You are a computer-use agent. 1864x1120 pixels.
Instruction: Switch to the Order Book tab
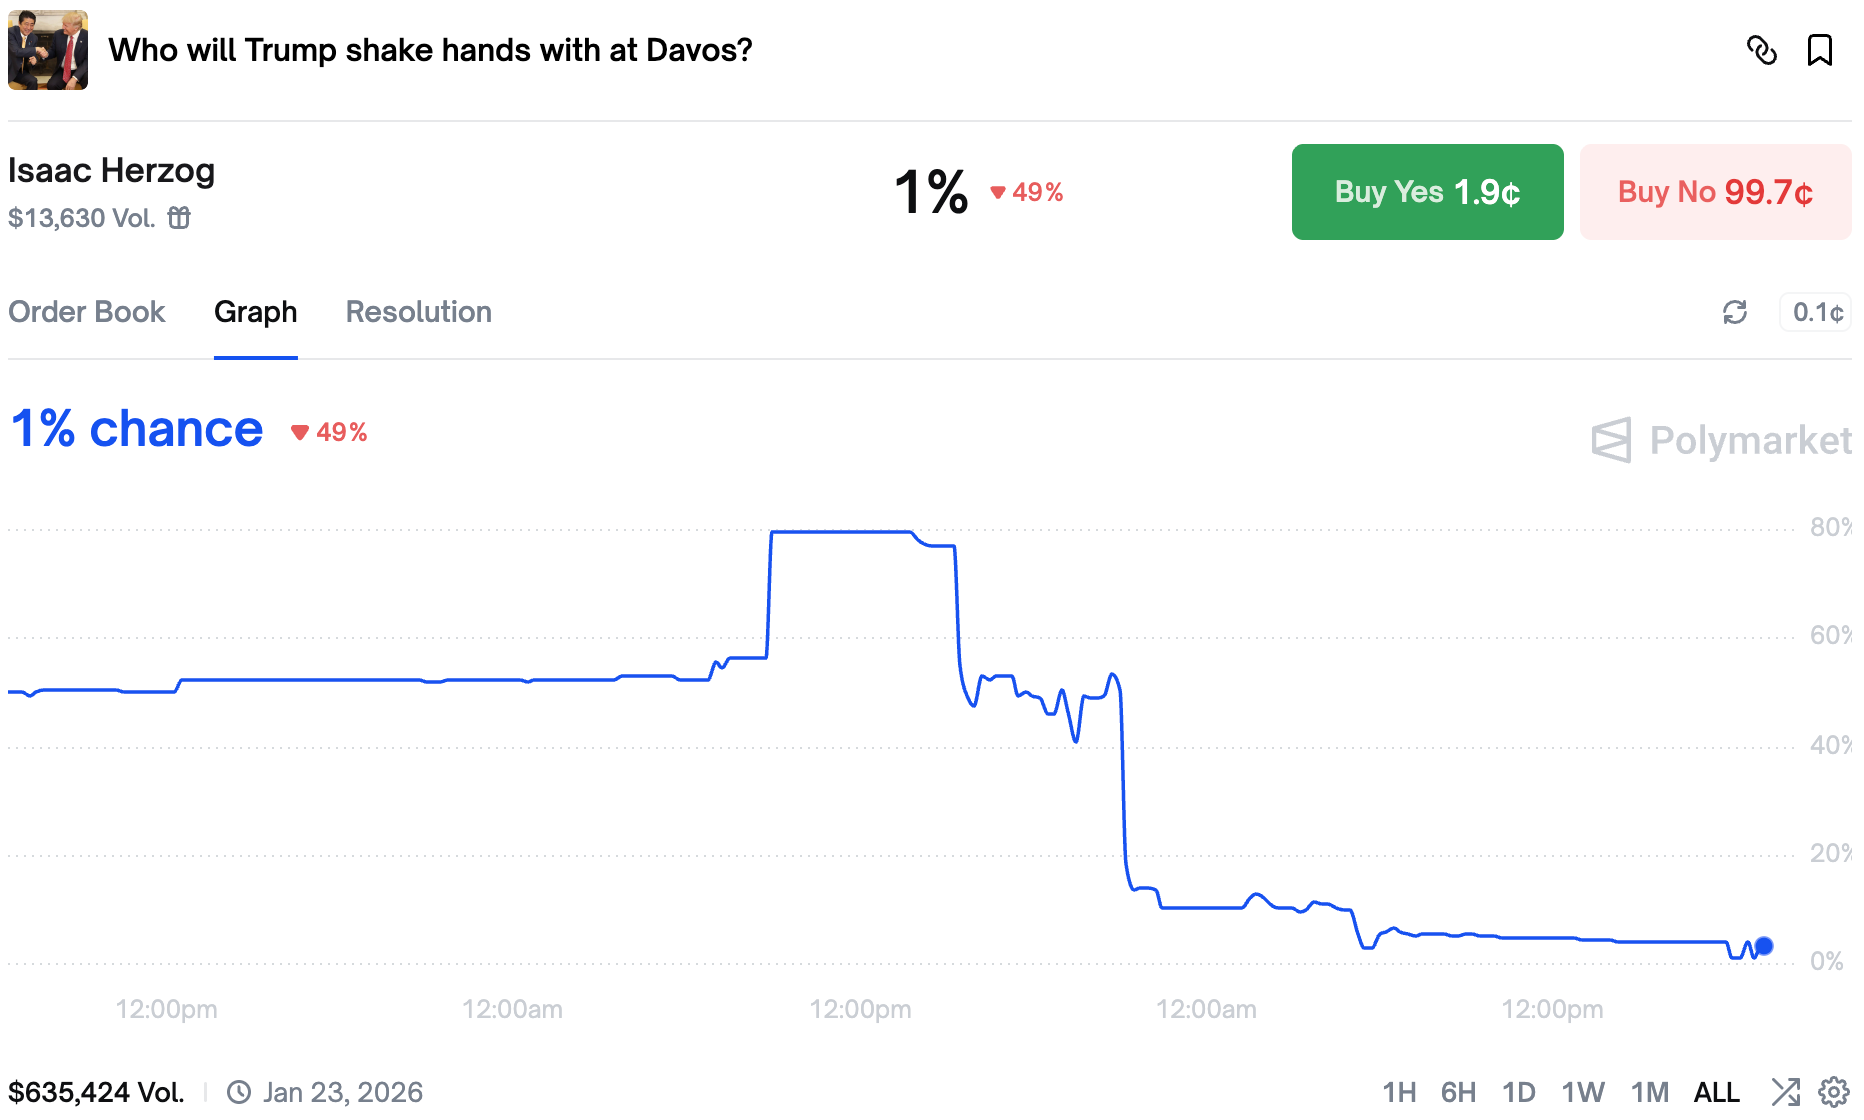(87, 312)
